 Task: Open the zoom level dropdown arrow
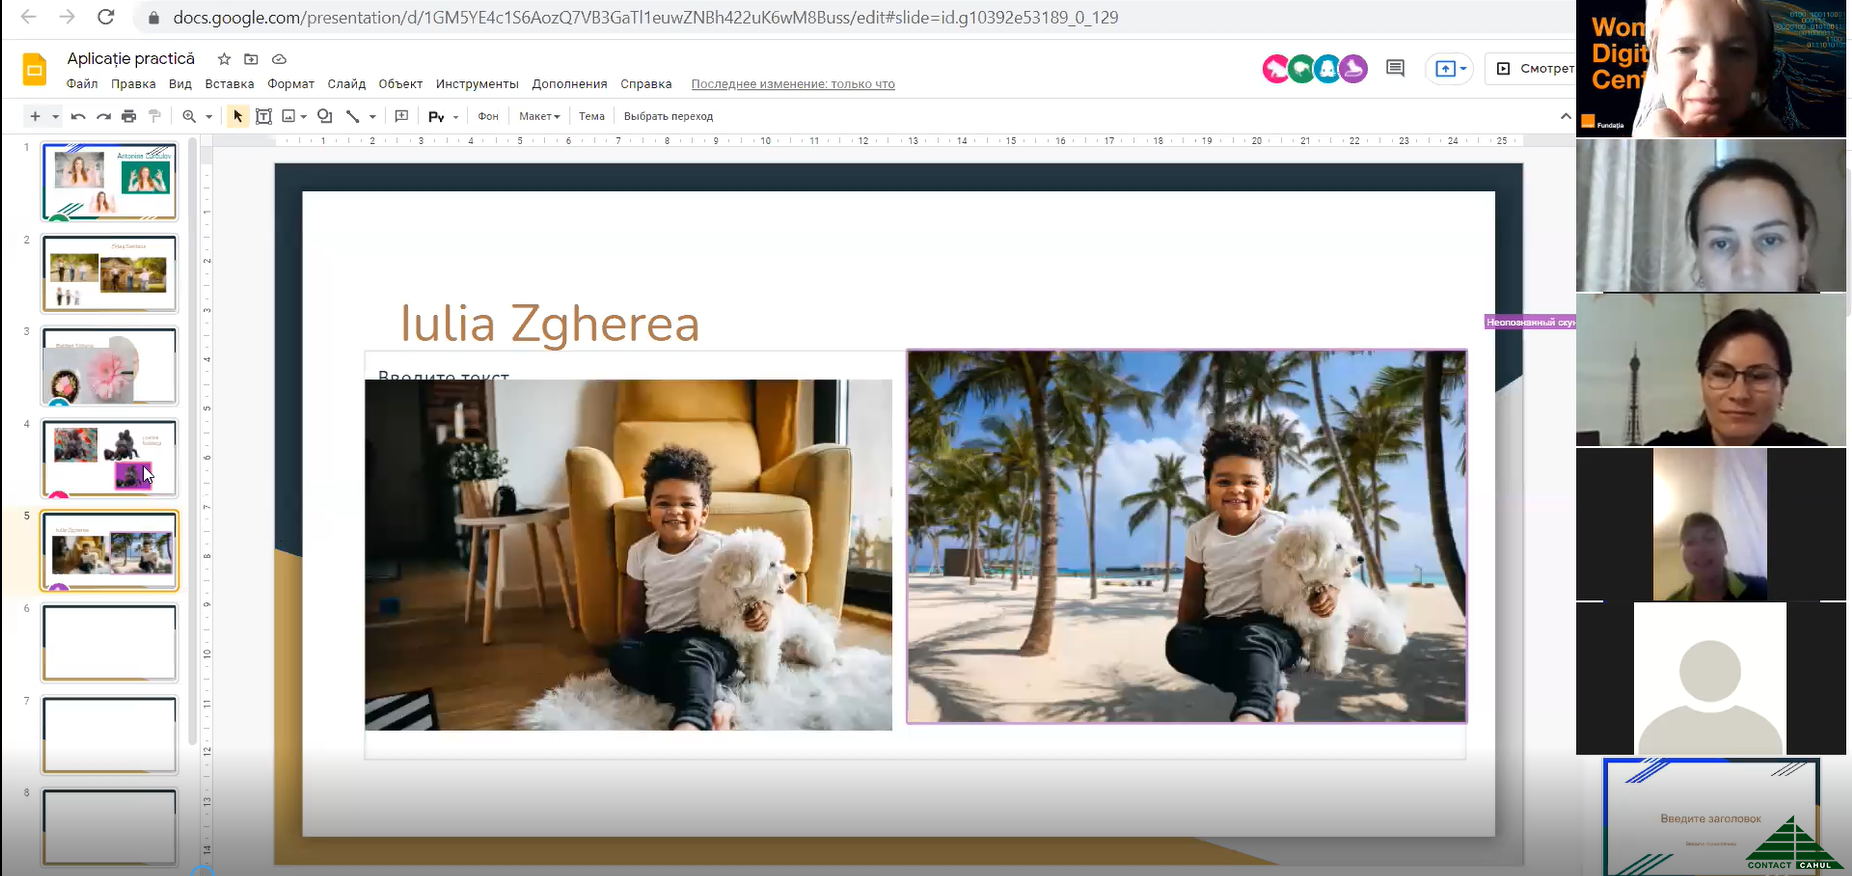(x=209, y=117)
